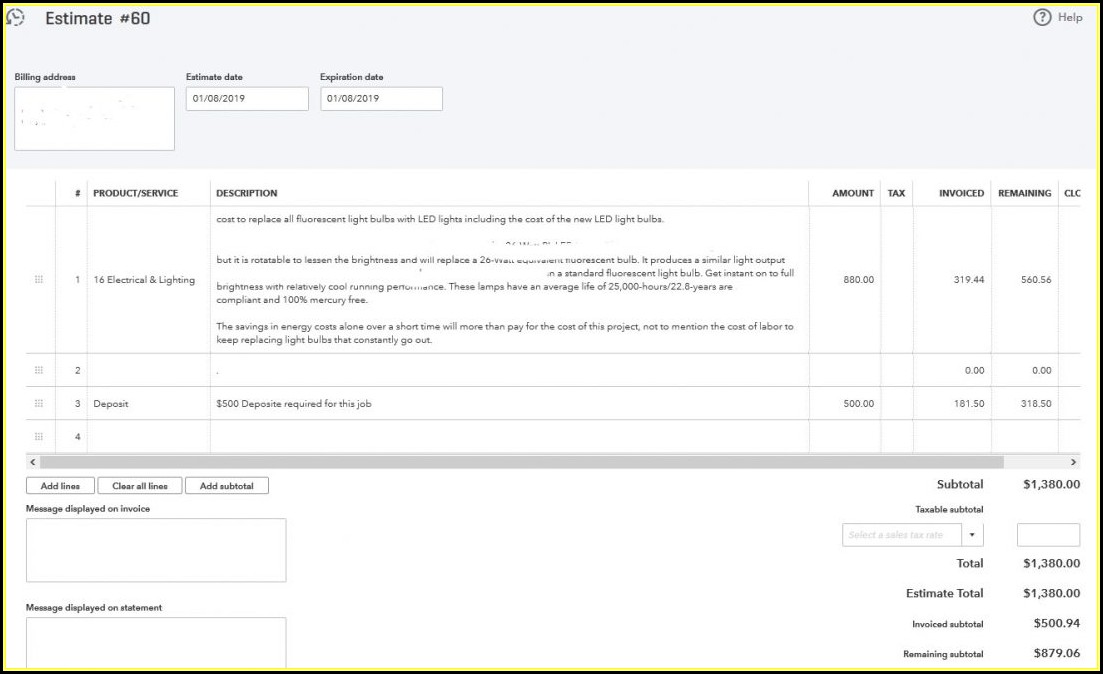Click the drag handle on row 2
1103x674 pixels.
point(39,370)
